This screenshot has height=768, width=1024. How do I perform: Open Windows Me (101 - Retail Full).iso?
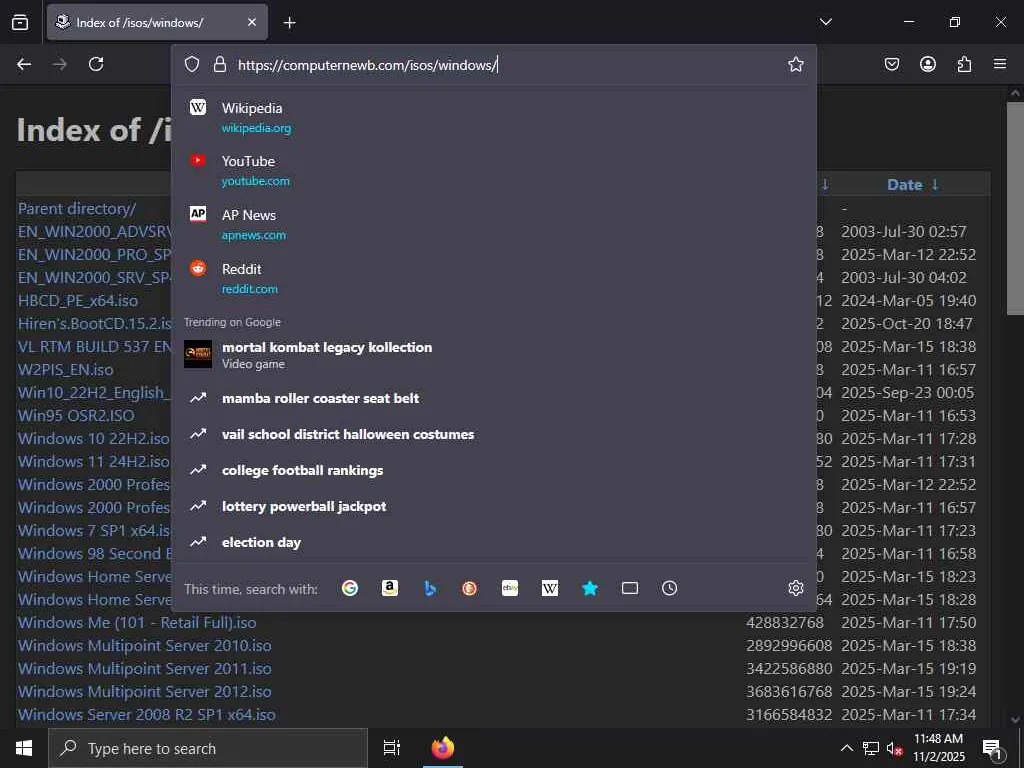point(137,622)
